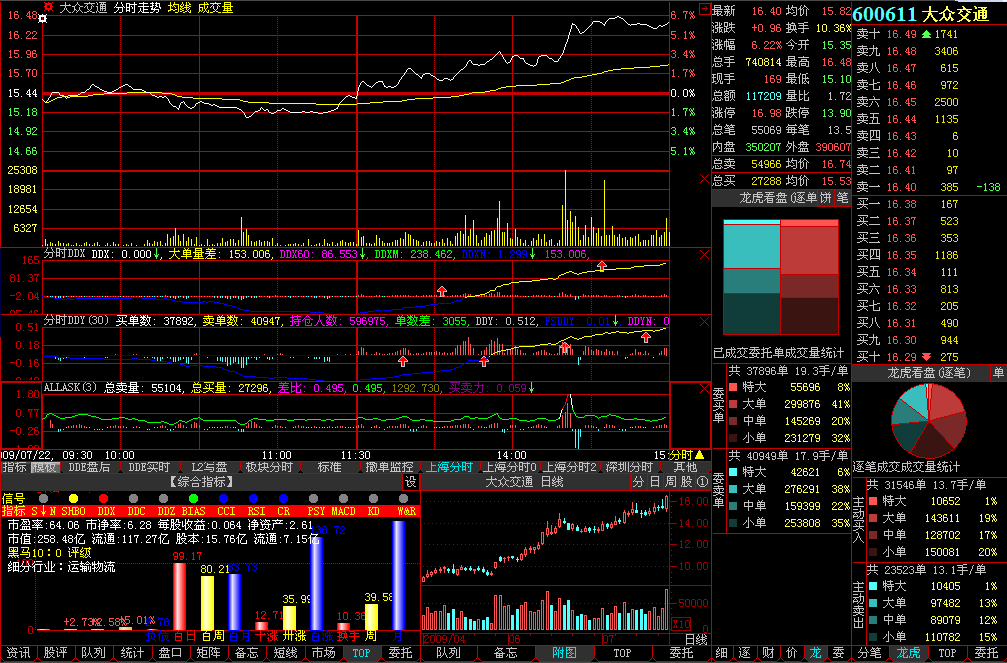
Task: Open the DDE实时 tab
Action: tap(149, 467)
